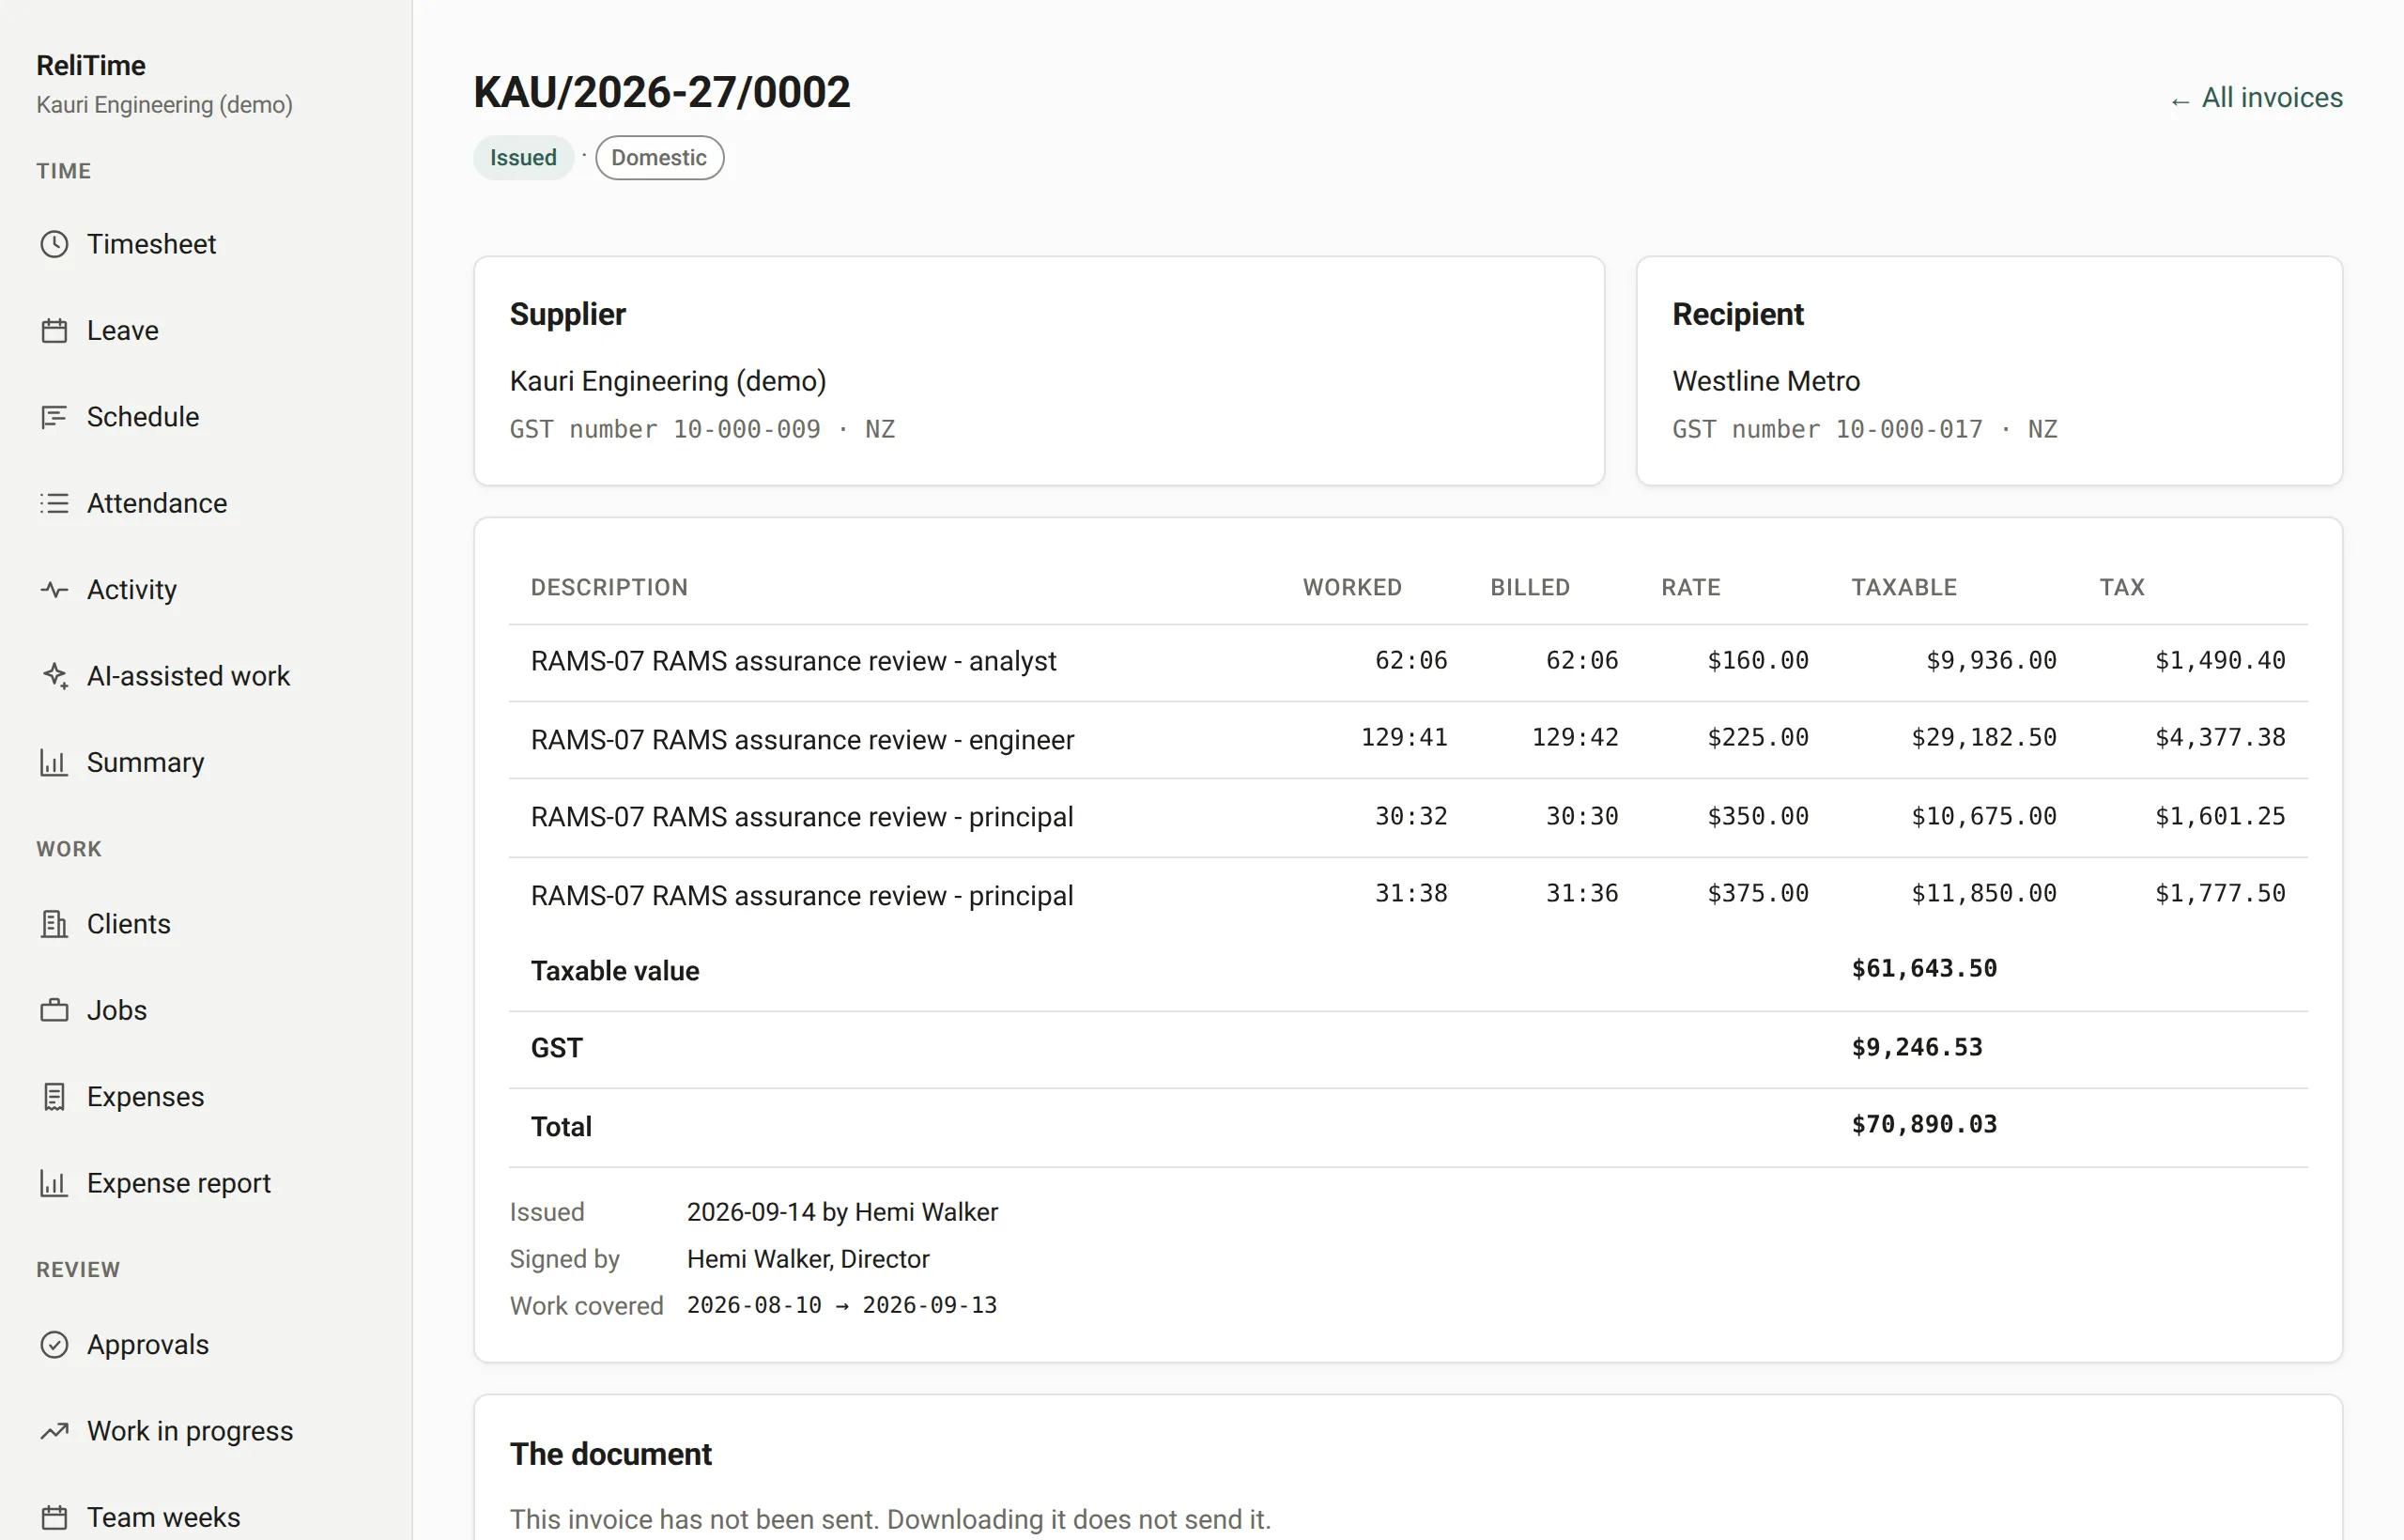The width and height of the screenshot is (2404, 1540).
Task: Click the Expense report chart icon
Action: (54, 1183)
